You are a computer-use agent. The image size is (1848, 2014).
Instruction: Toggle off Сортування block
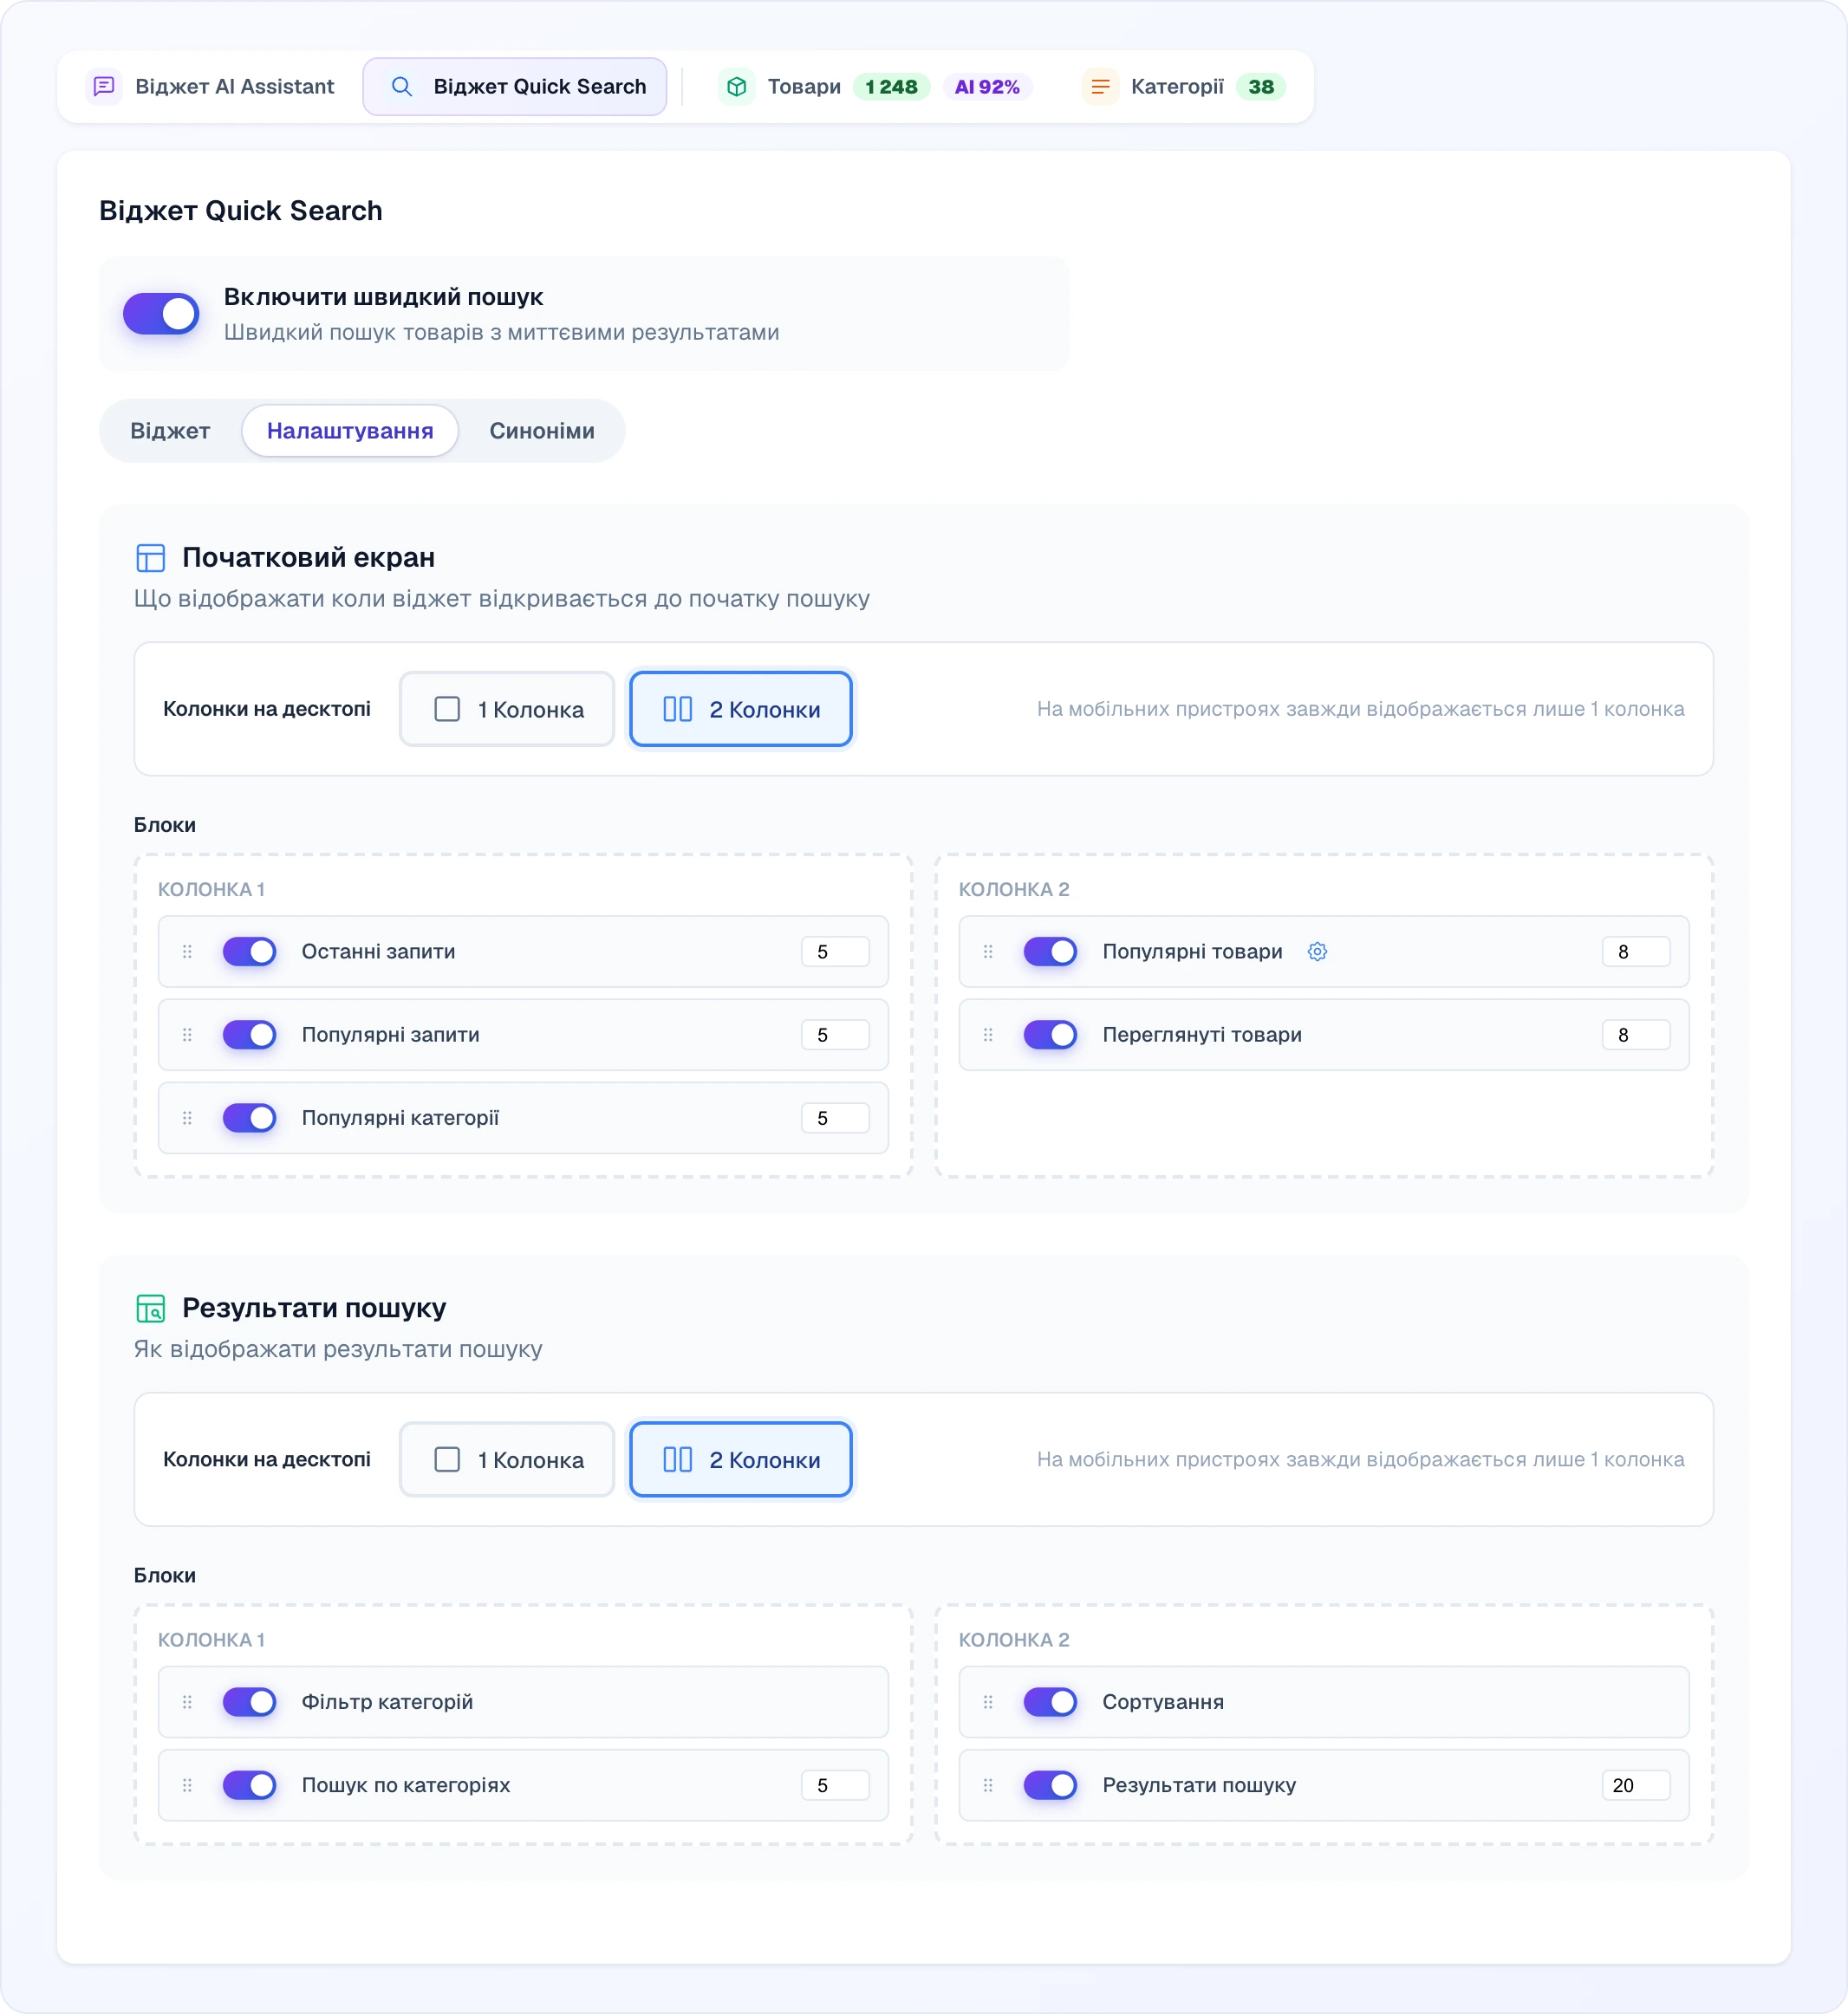click(x=1050, y=1701)
